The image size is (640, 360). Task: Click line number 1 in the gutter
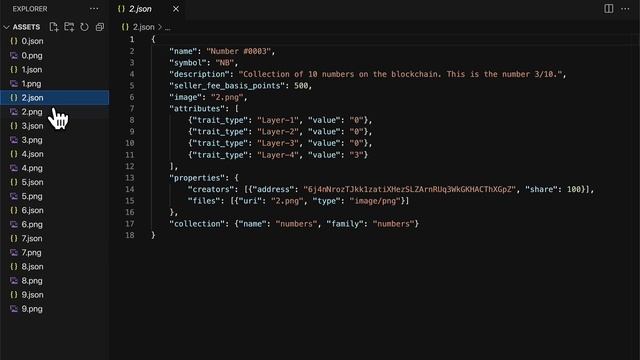(x=132, y=40)
